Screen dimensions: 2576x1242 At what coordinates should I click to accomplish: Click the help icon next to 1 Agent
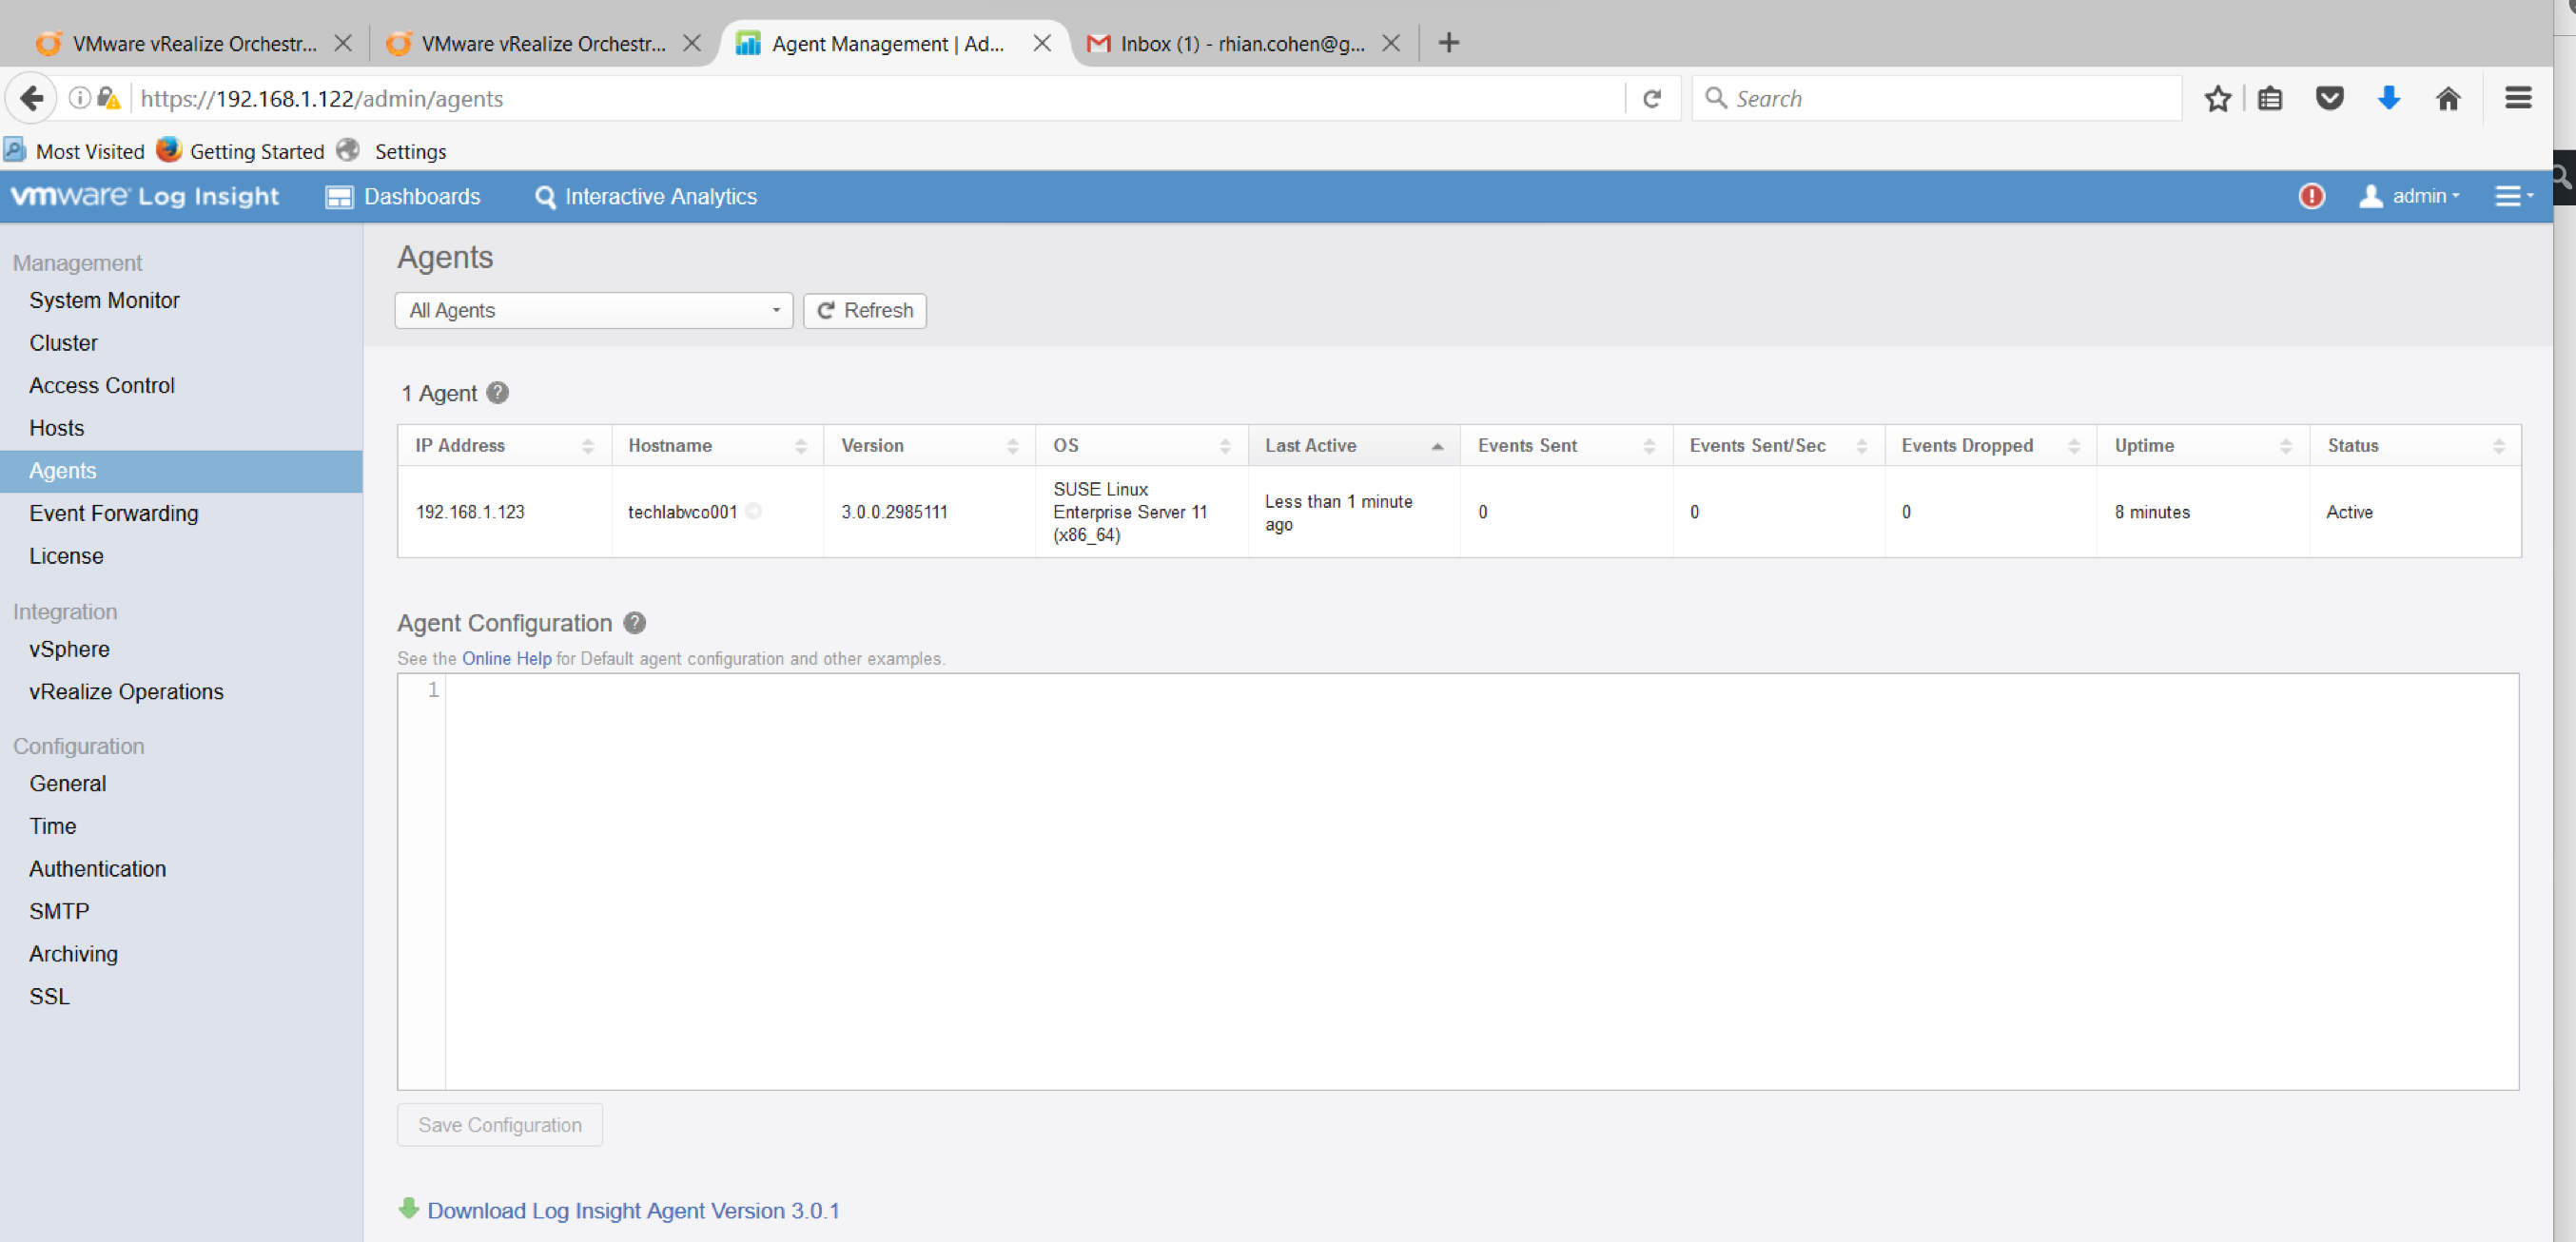(x=497, y=393)
